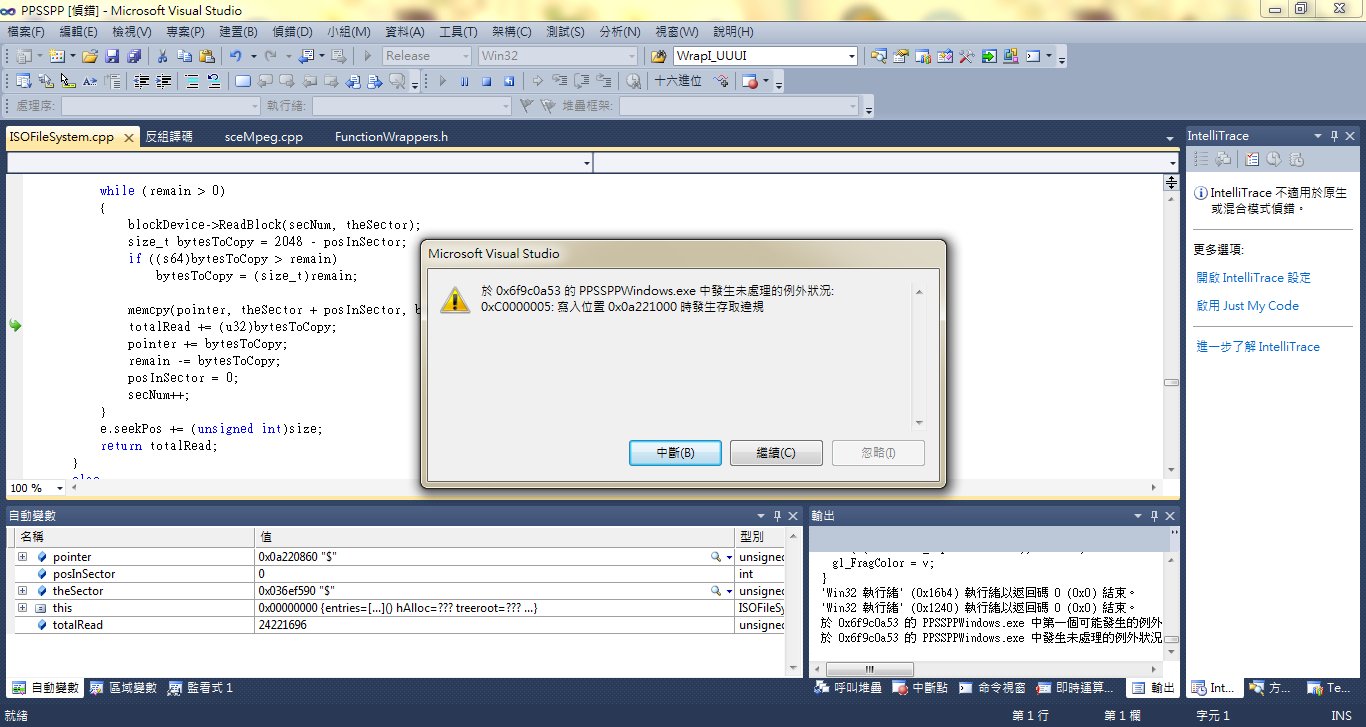Click the Pause (Break All) debug icon
Screen dimensions: 1366x727
coord(465,81)
